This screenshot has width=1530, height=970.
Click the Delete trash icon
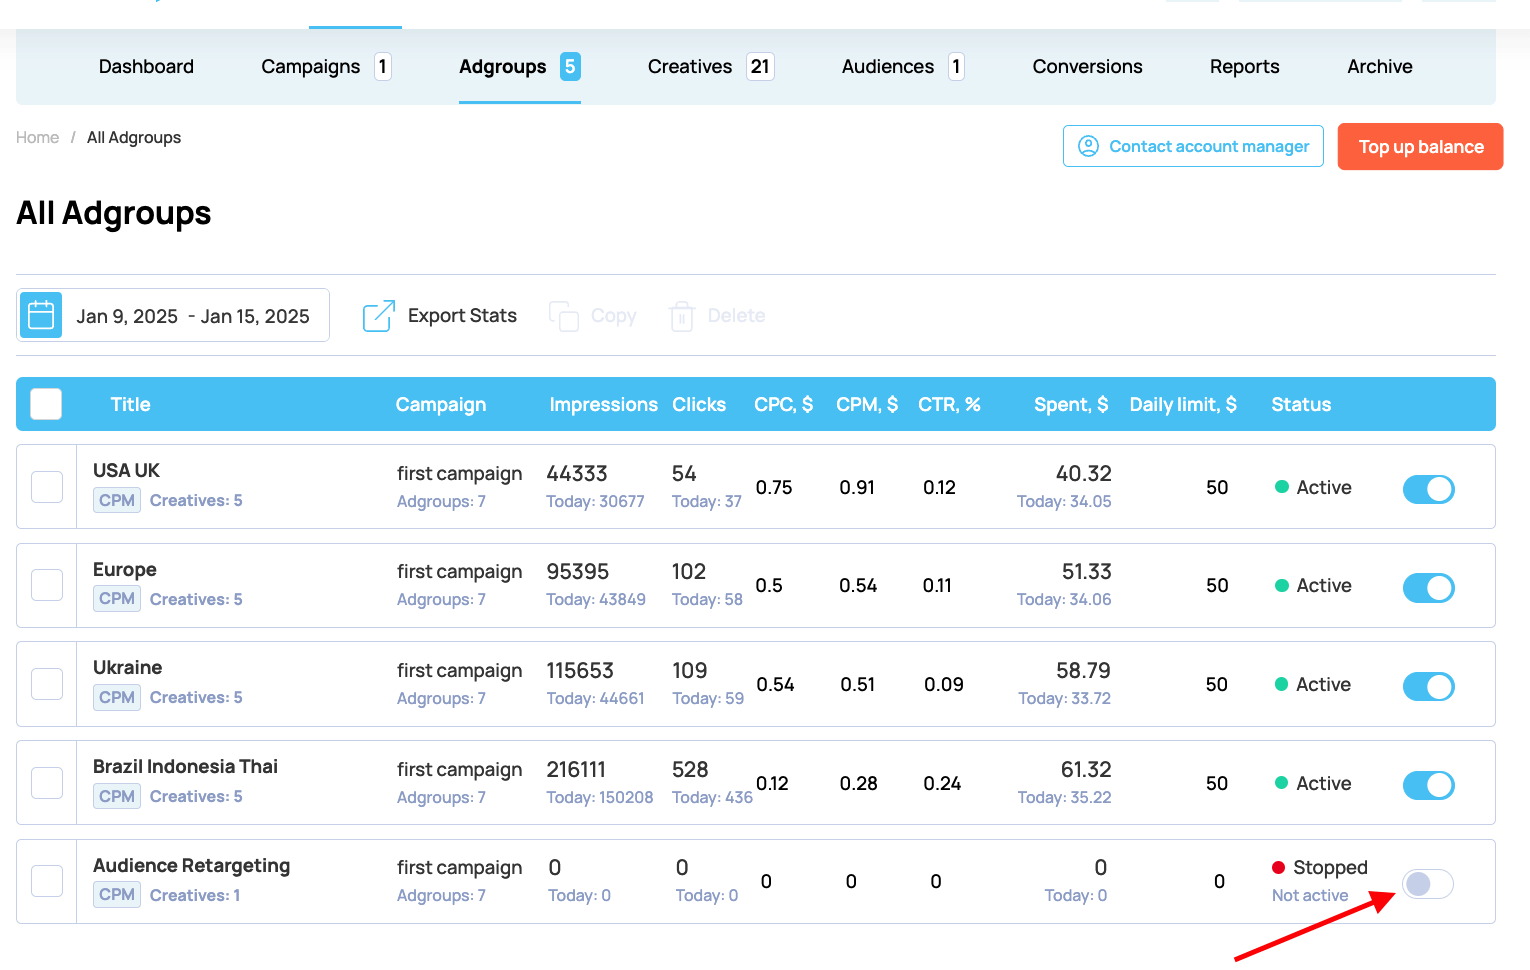click(681, 315)
